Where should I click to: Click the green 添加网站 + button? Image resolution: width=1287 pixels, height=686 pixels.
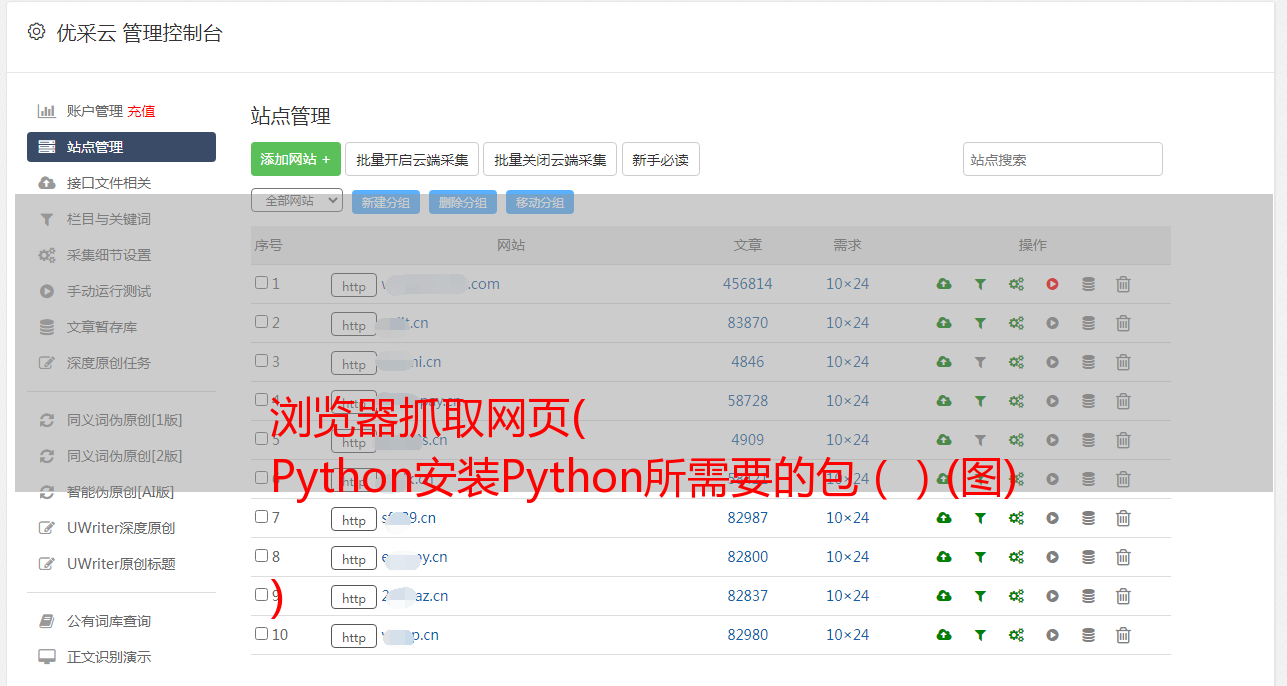click(296, 159)
